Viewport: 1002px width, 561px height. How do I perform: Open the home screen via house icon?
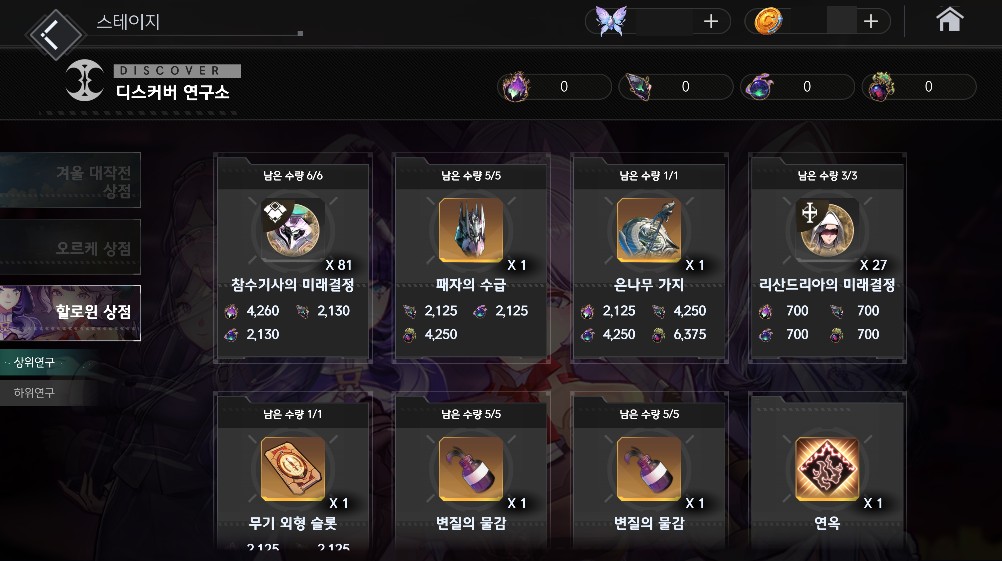950,20
